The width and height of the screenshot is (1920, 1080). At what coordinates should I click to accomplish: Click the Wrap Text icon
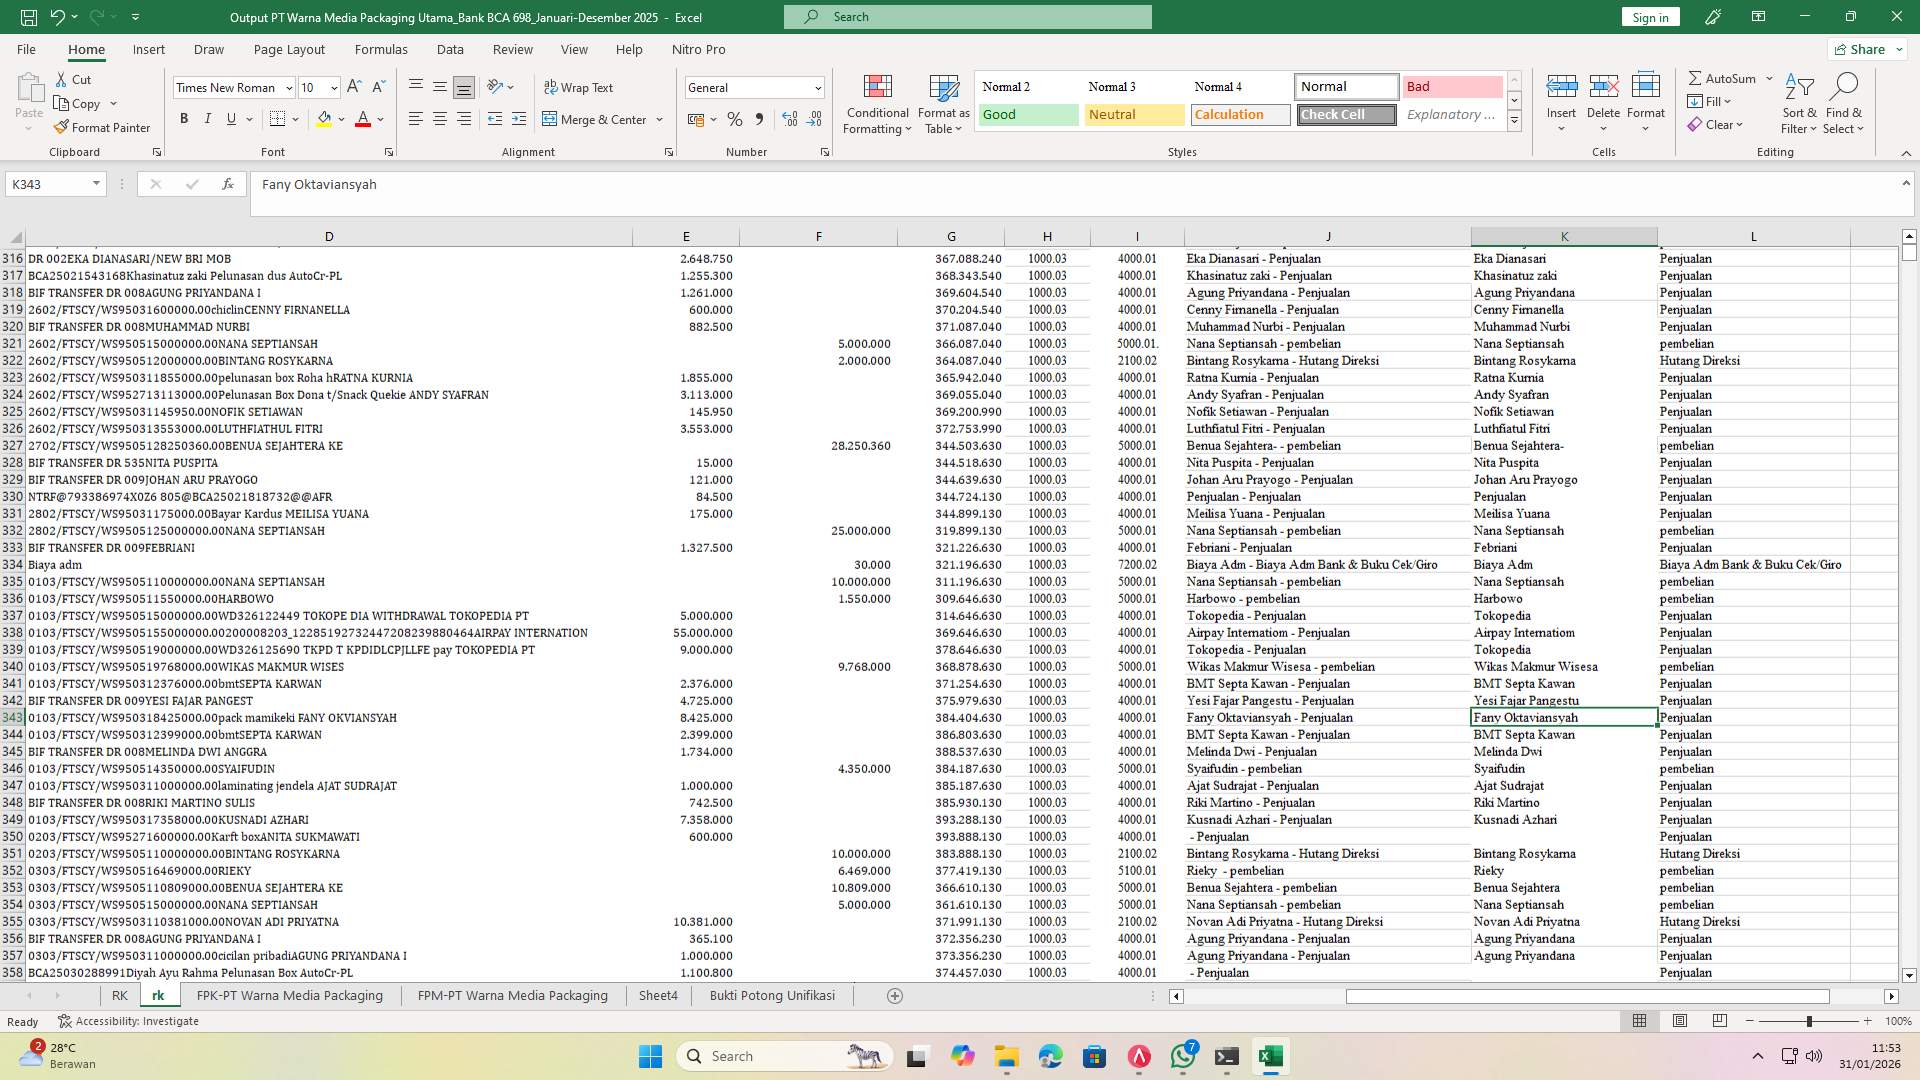coord(579,88)
